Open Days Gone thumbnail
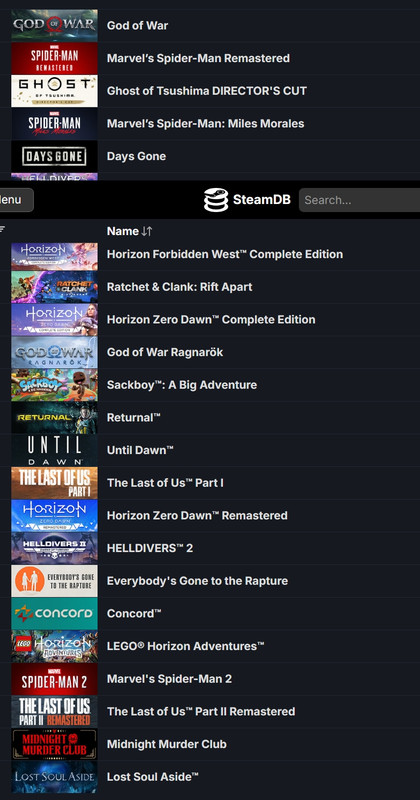The image size is (420, 800). [54, 156]
